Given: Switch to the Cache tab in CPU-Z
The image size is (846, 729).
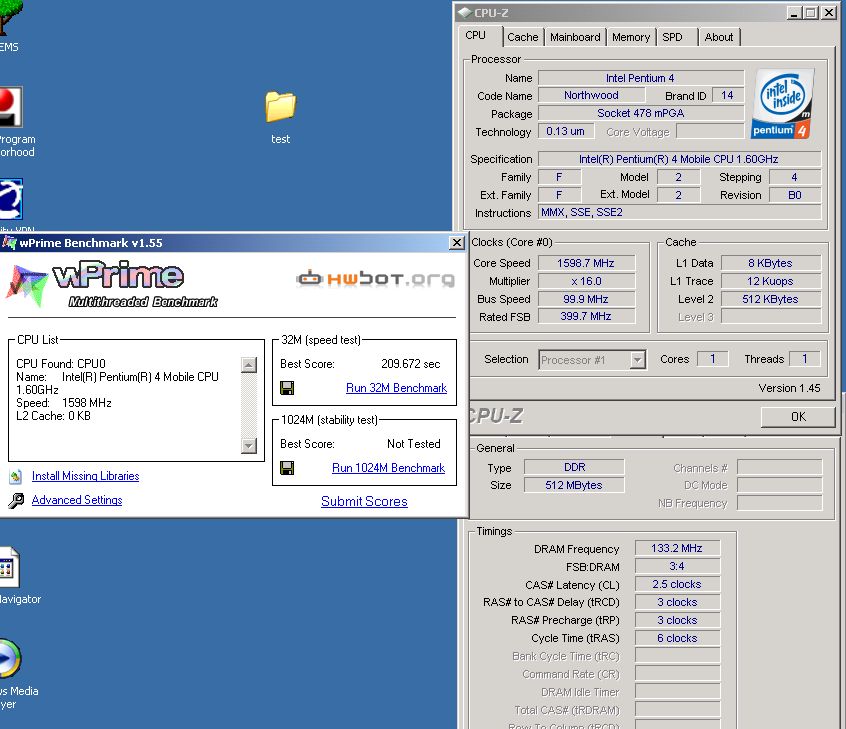Looking at the screenshot, I should click(522, 37).
